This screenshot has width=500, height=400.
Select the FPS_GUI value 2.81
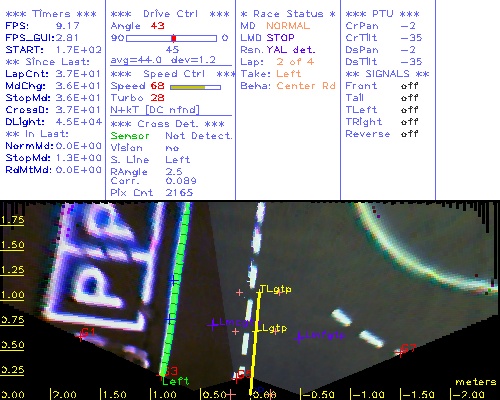point(67,38)
